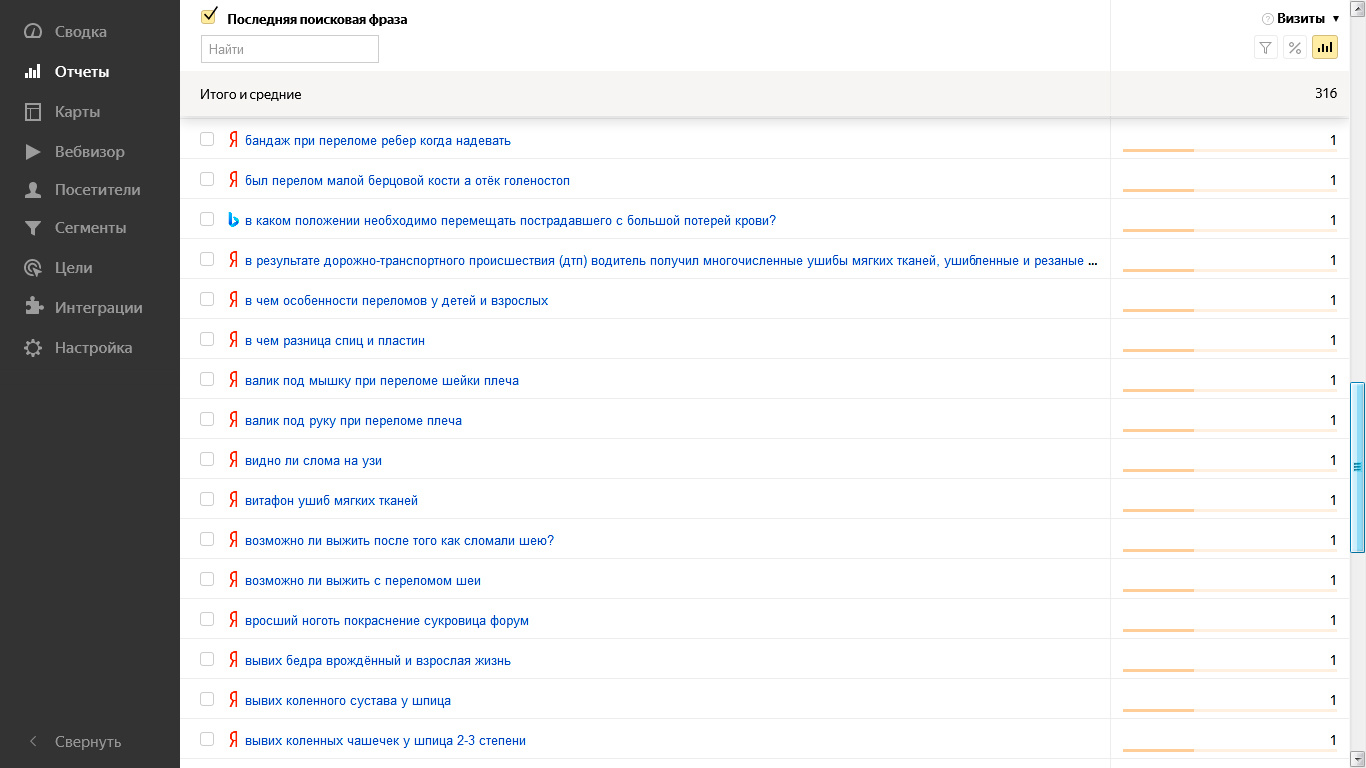Collapse the sidebar with Свернуть
The width and height of the screenshot is (1366, 768).
coord(75,742)
